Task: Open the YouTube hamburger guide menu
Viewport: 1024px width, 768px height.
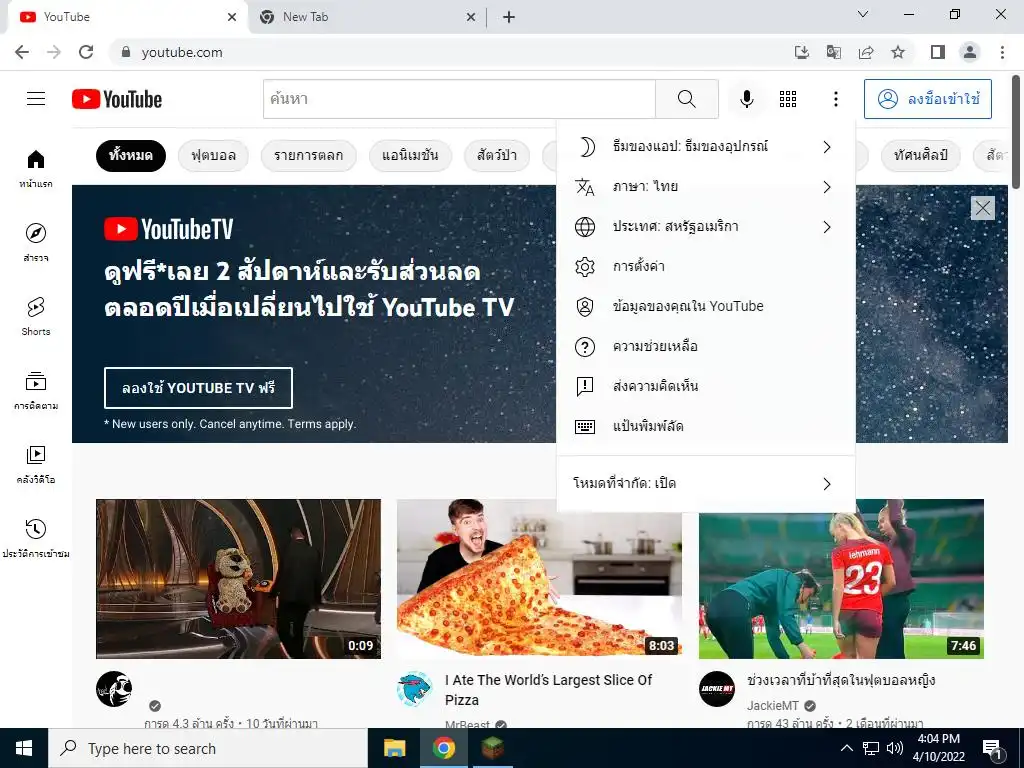Action: click(36, 99)
